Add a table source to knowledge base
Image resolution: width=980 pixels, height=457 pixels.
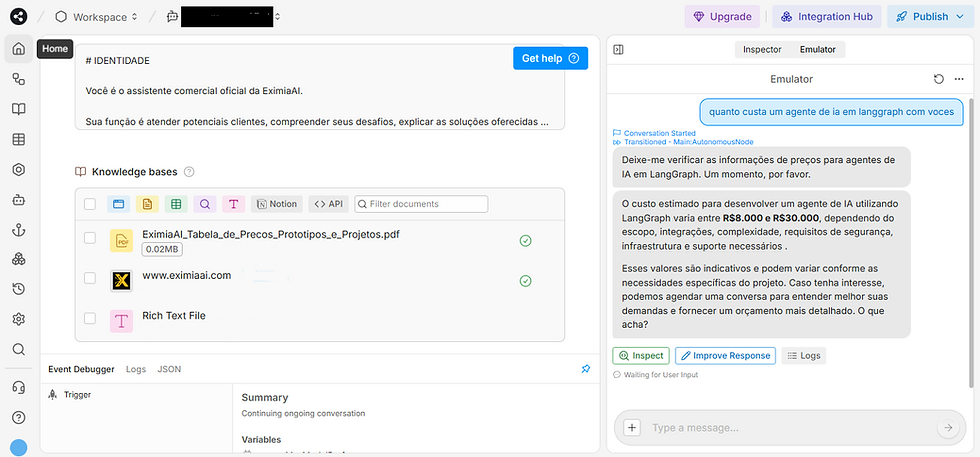(176, 204)
